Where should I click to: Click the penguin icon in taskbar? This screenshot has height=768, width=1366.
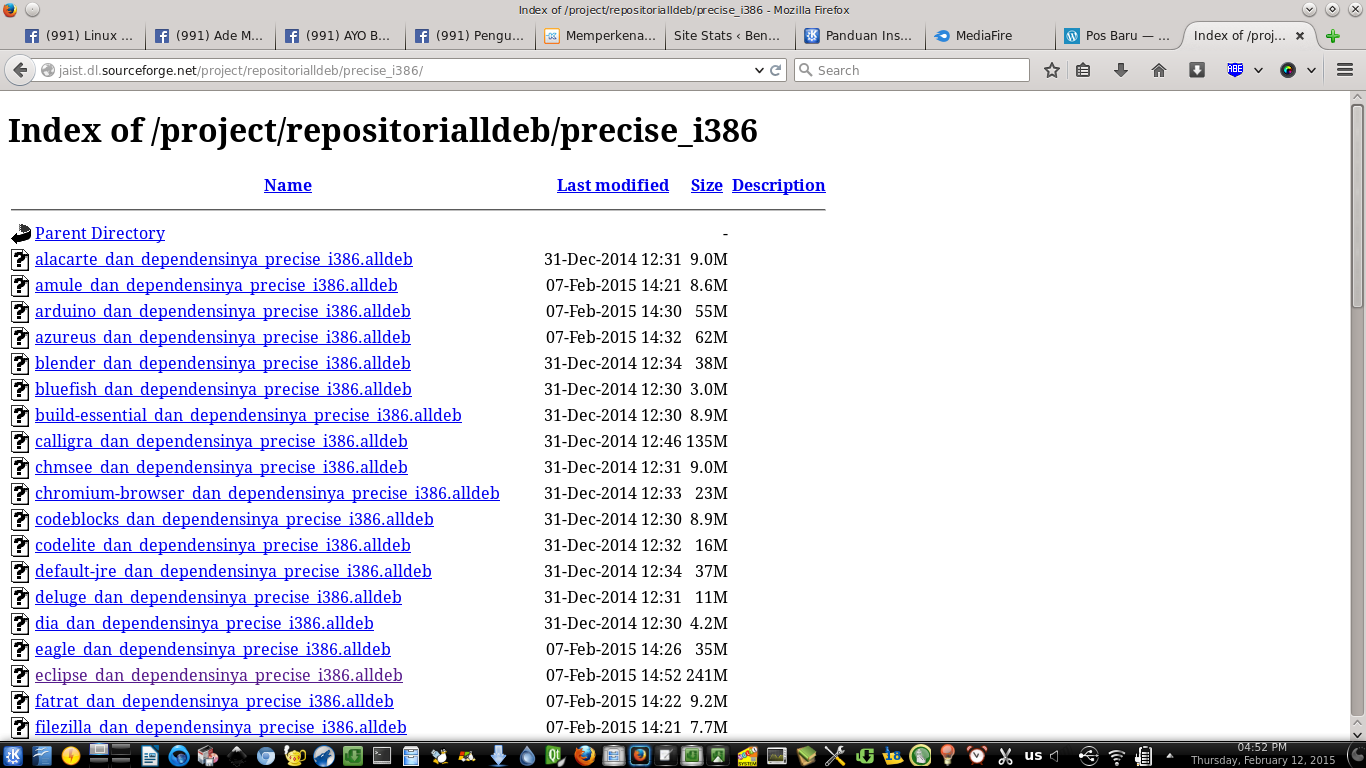point(439,755)
